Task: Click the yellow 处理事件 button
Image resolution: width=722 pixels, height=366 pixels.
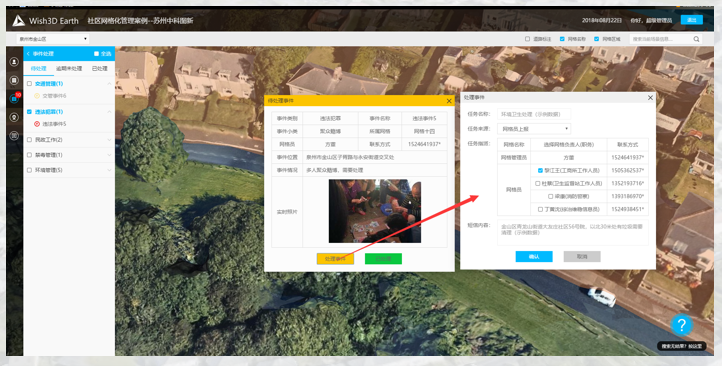Action: coord(335,259)
